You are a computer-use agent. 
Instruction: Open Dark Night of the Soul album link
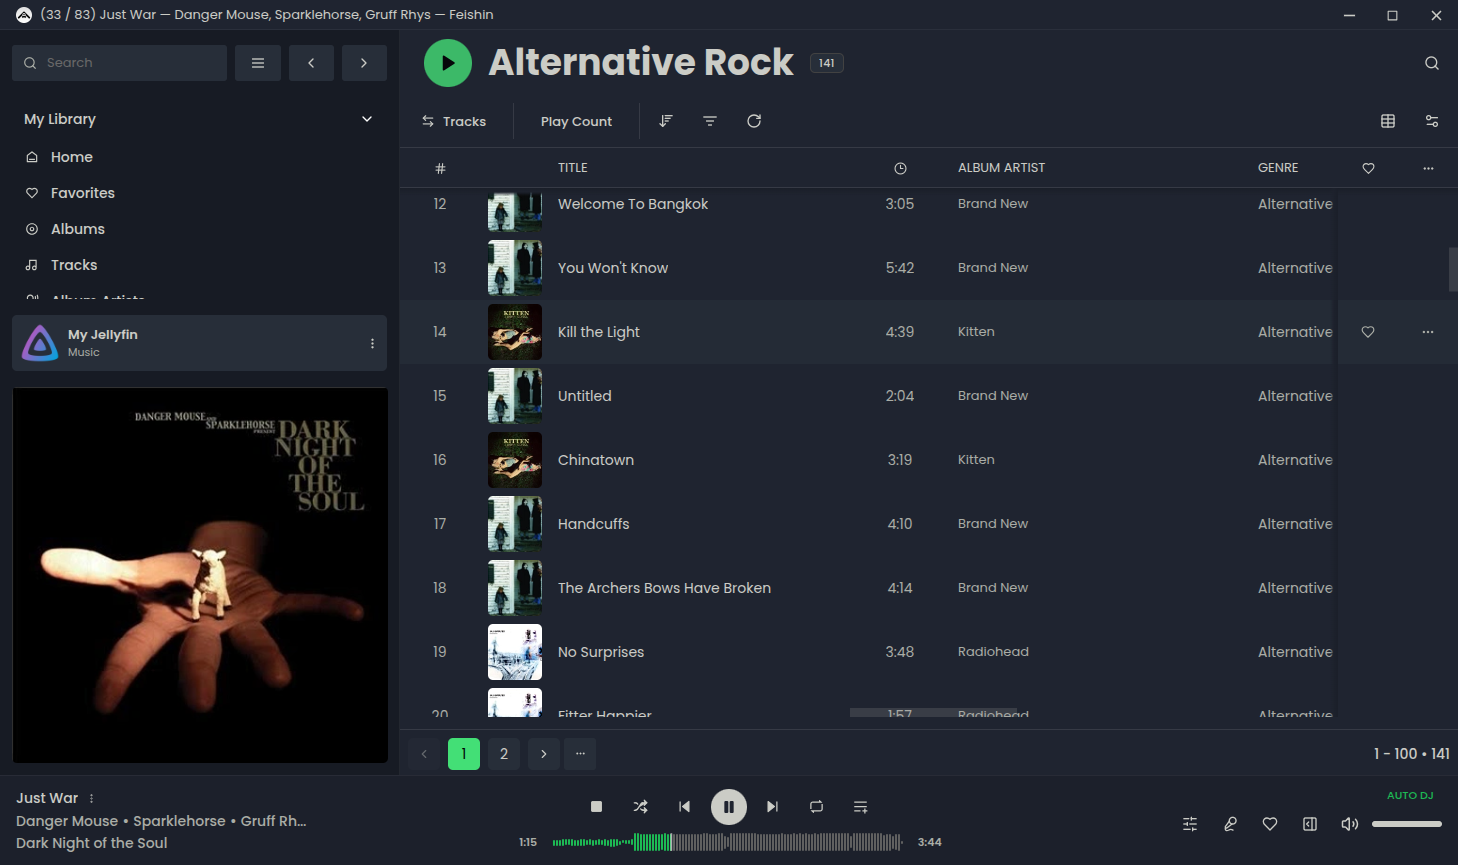[92, 843]
